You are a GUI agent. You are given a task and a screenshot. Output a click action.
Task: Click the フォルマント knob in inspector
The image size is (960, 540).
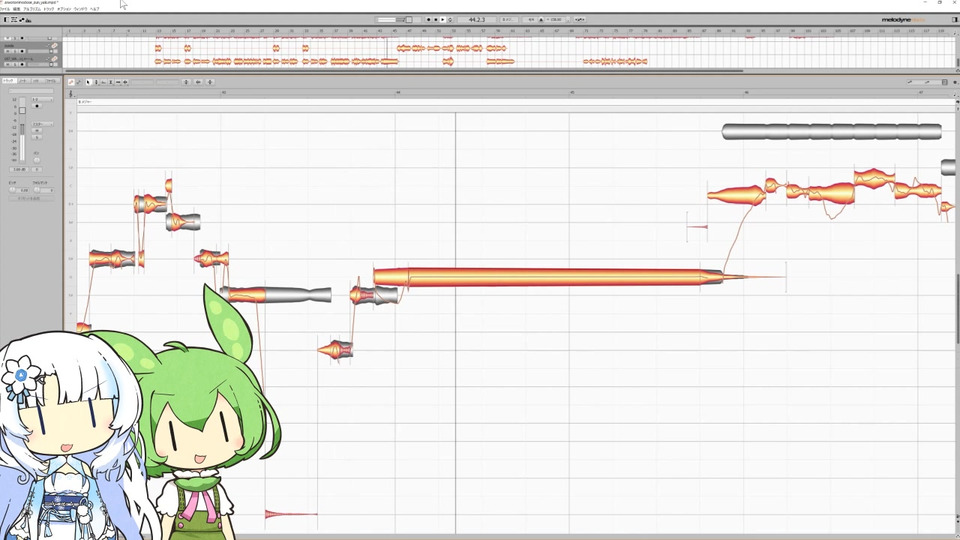37,189
